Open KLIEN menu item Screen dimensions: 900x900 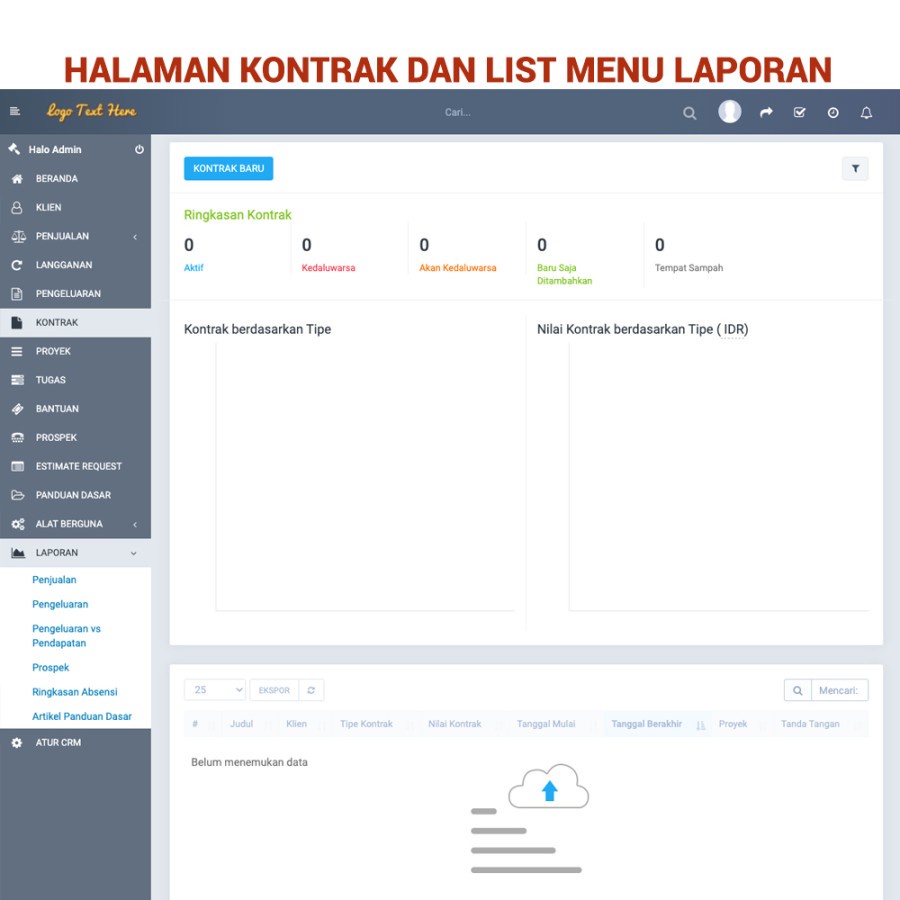pyautogui.click(x=75, y=207)
